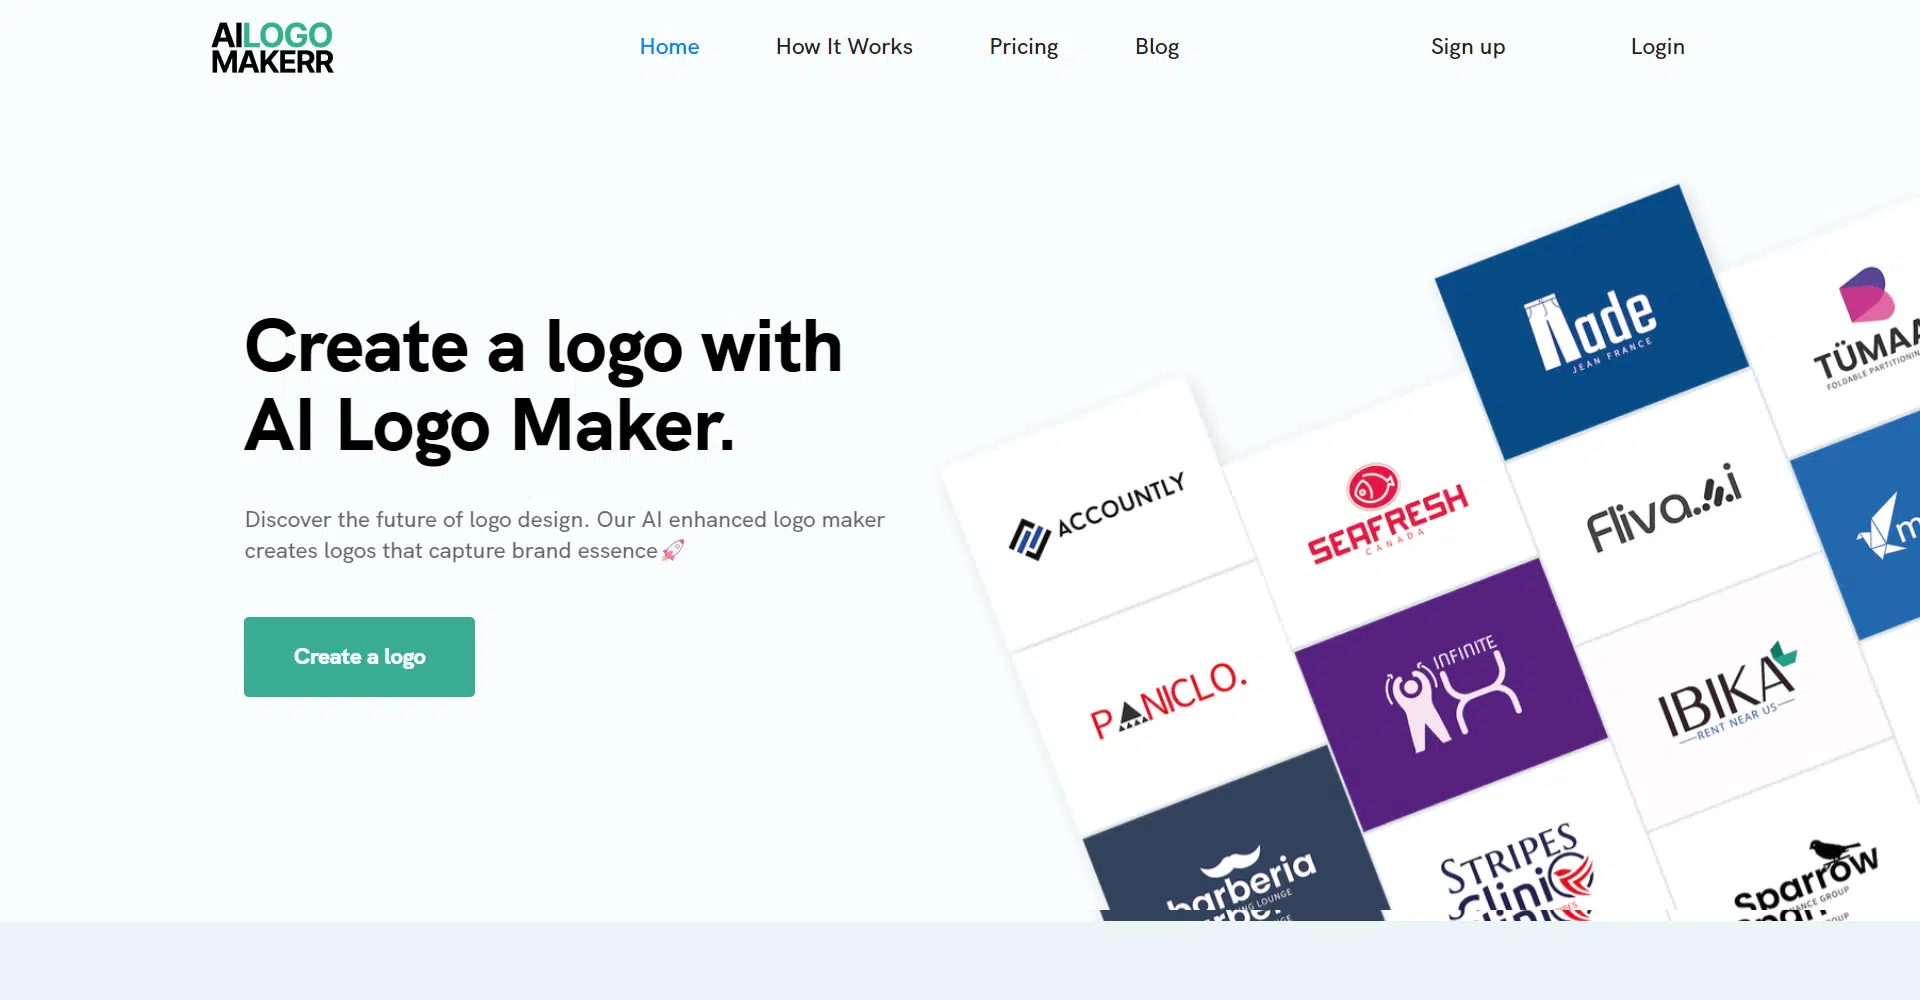The width and height of the screenshot is (1920, 1000).
Task: Click the Login link
Action: coord(1657,47)
